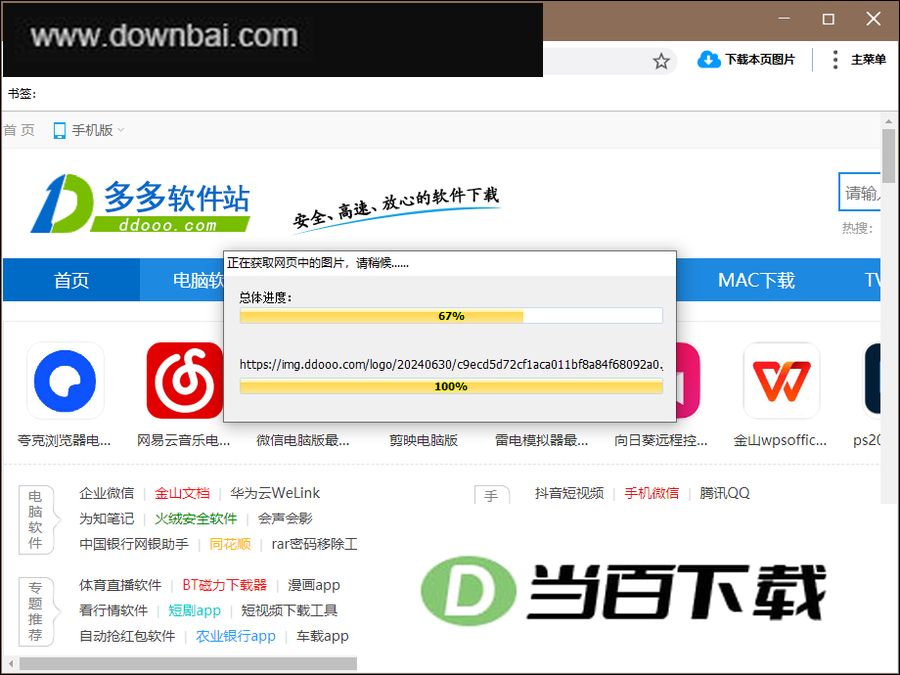Image resolution: width=900 pixels, height=675 pixels.
Task: Click the current file progress bar at 100%
Action: pyautogui.click(x=451, y=386)
